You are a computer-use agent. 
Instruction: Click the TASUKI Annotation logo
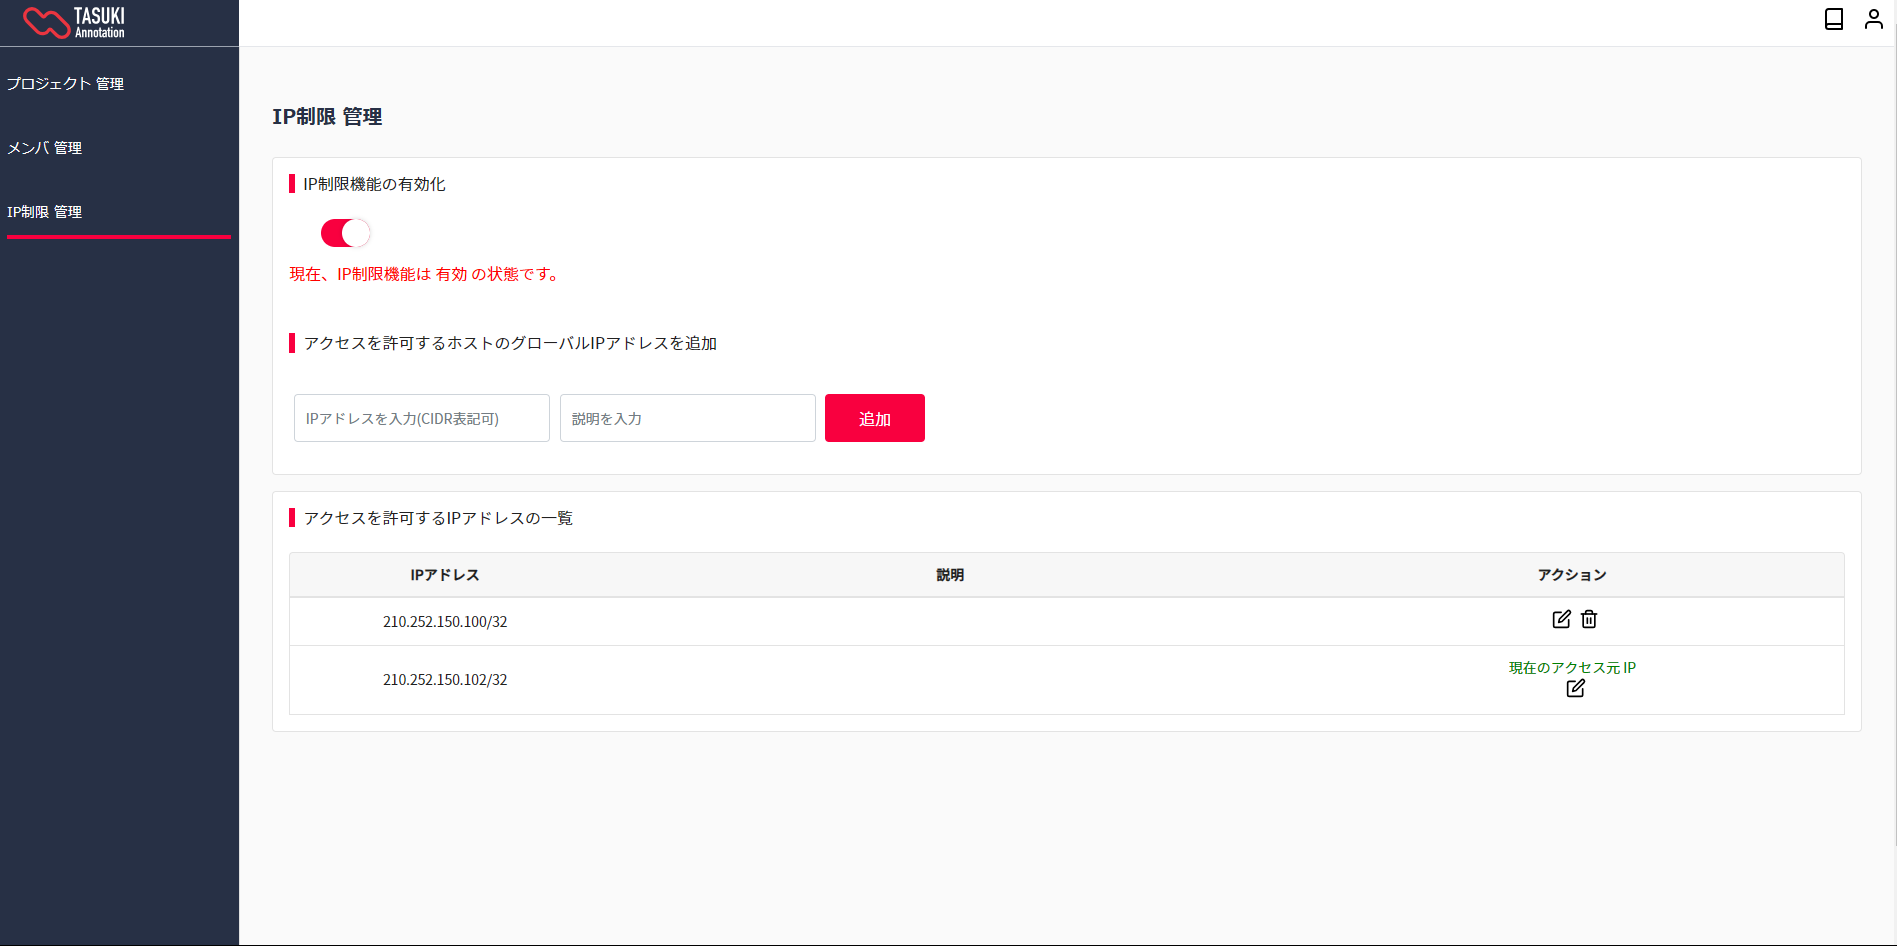point(74,22)
